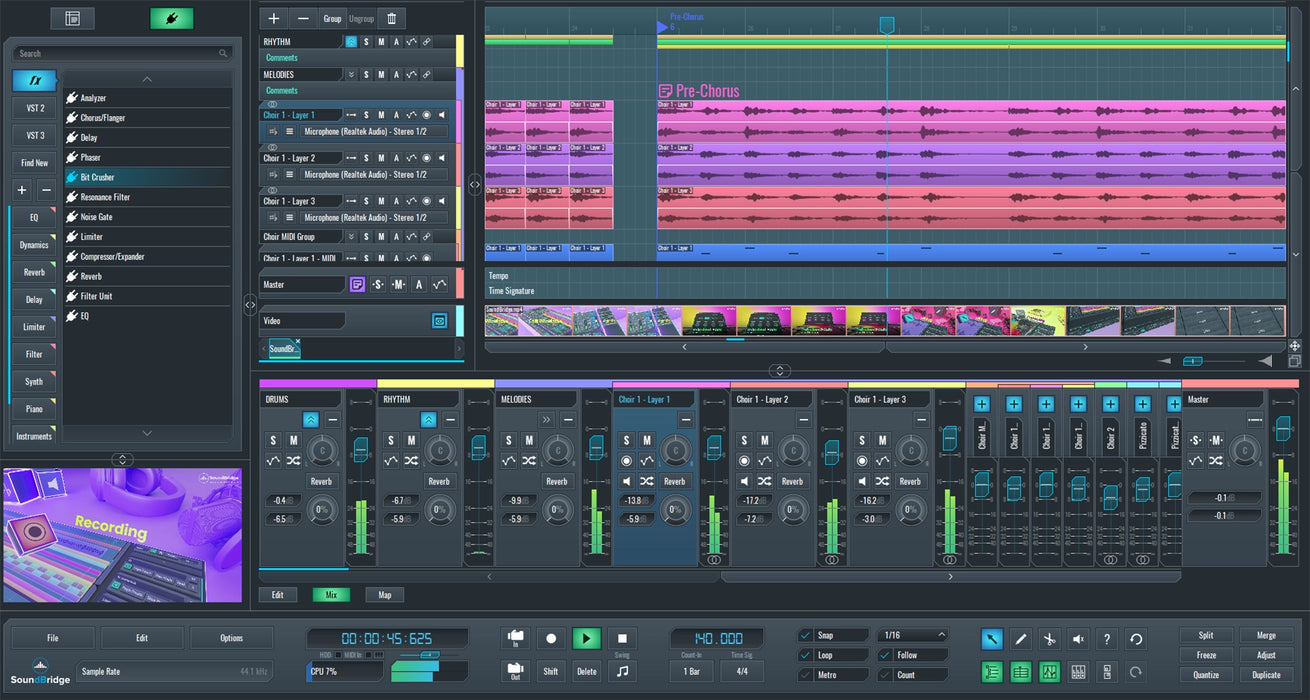
Task: Select the pencil draw tool
Action: tap(1021, 639)
